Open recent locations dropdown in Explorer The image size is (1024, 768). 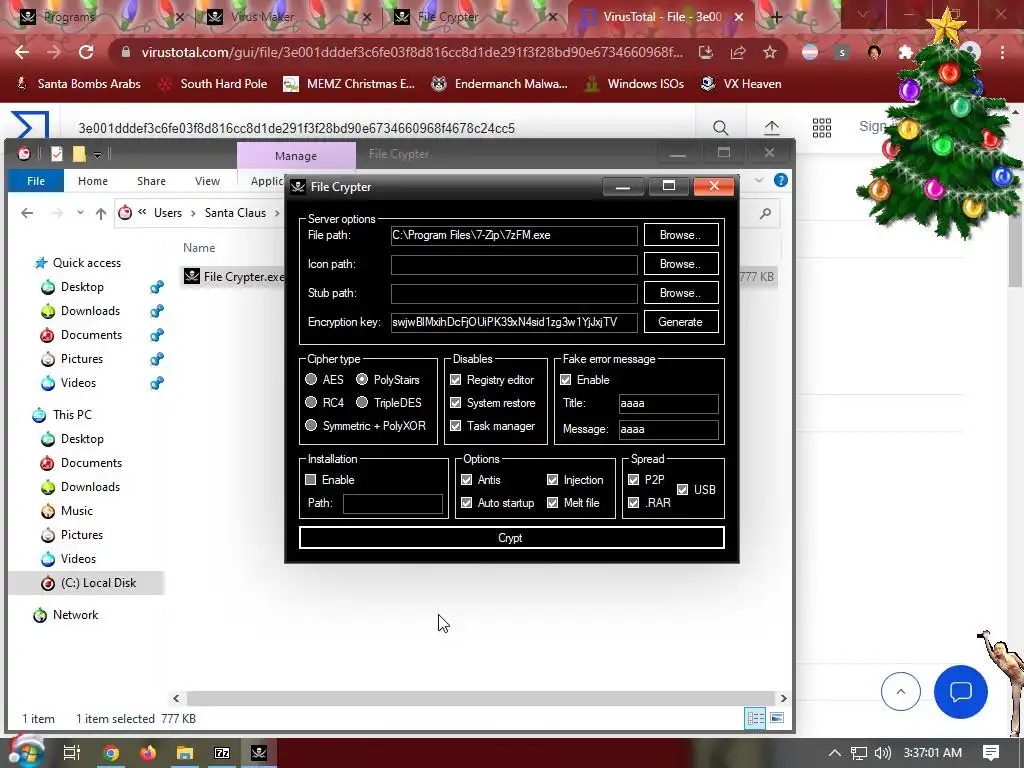point(80,213)
